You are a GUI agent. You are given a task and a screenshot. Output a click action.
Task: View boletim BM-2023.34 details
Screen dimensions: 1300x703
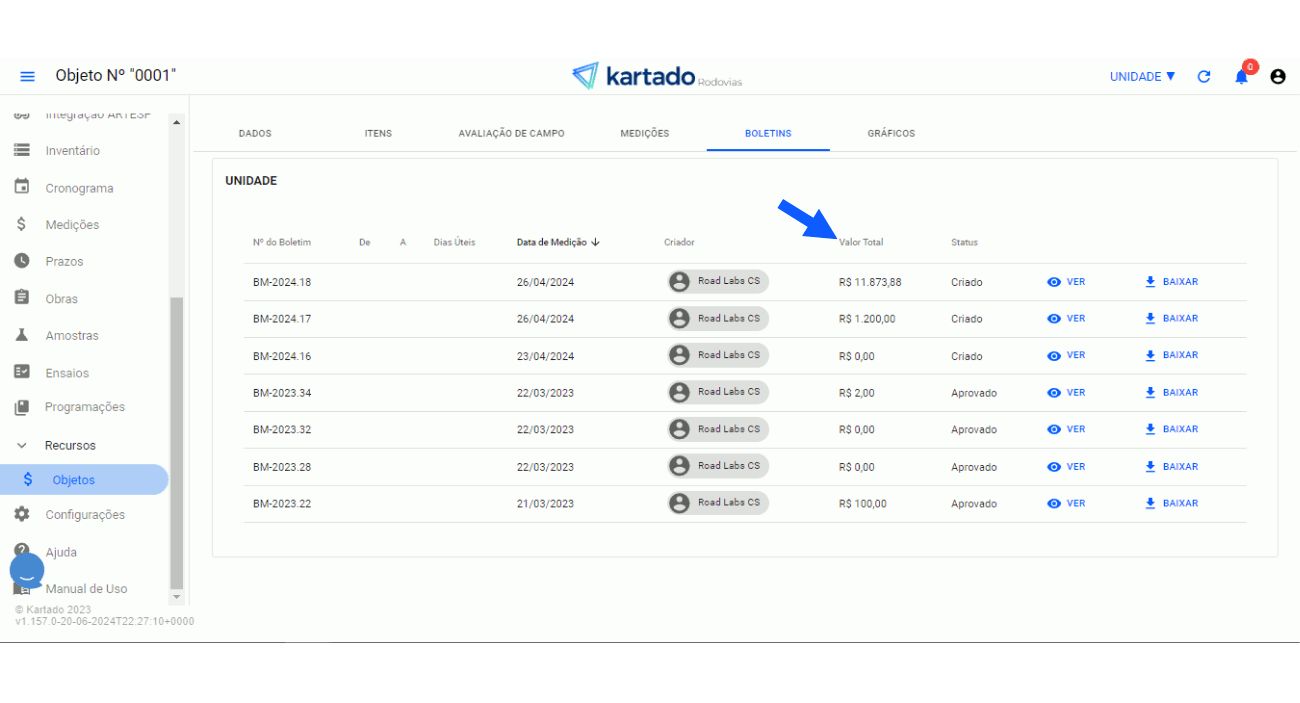(x=1066, y=393)
